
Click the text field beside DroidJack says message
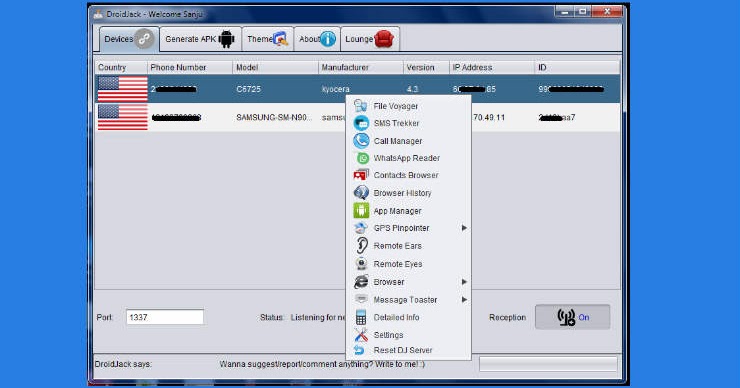coord(548,364)
